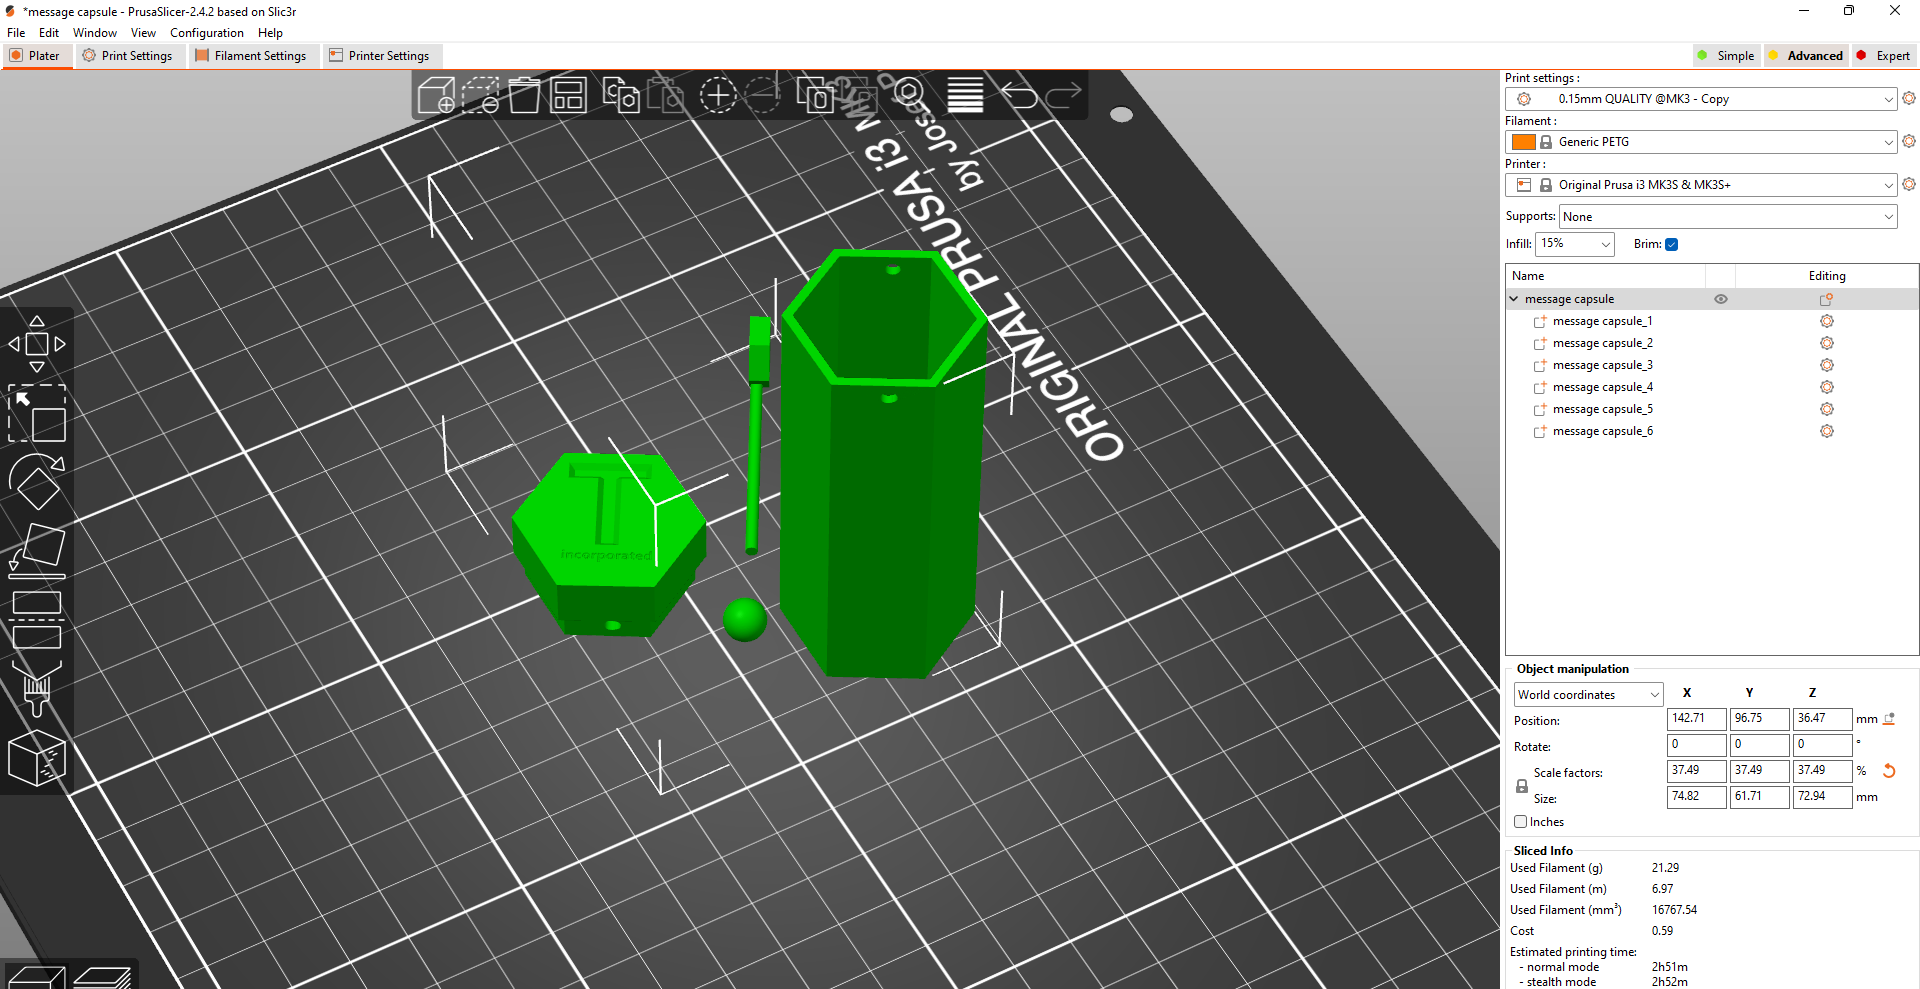Screen dimensions: 1920x989
Task: Select the Move gizmo tool
Action: (x=37, y=344)
